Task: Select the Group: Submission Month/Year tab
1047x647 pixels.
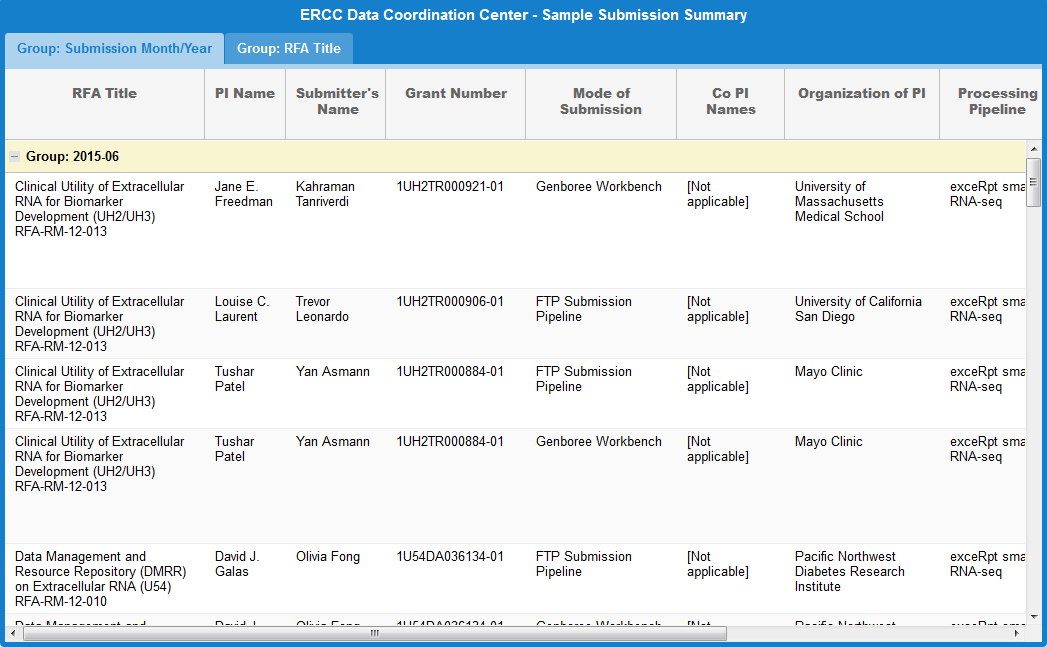Action: point(114,48)
